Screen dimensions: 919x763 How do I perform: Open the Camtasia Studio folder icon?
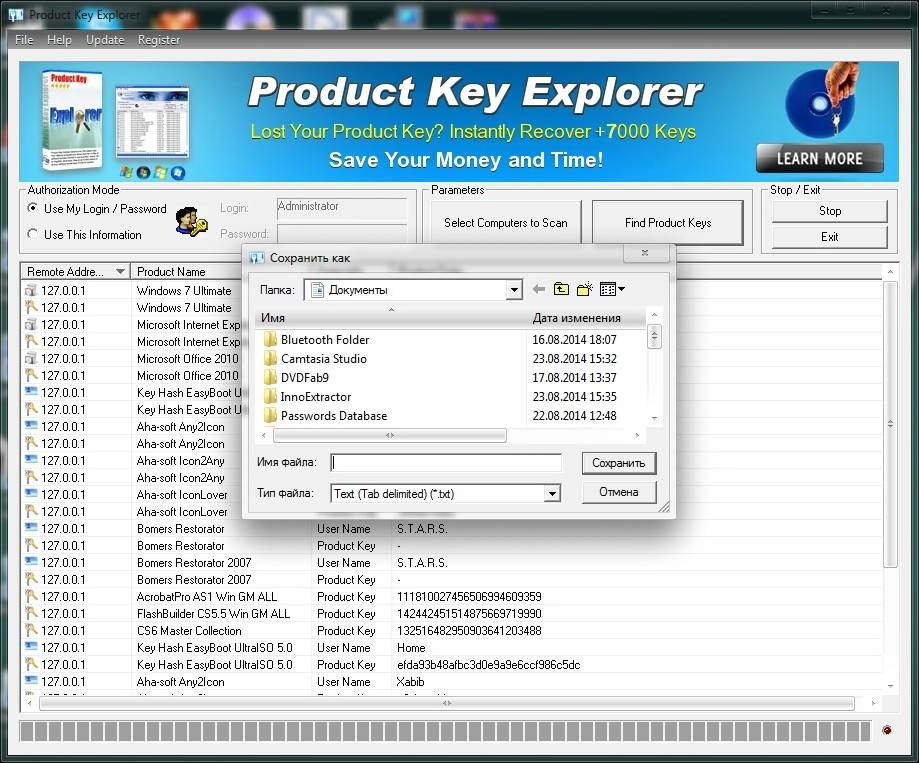coord(270,359)
